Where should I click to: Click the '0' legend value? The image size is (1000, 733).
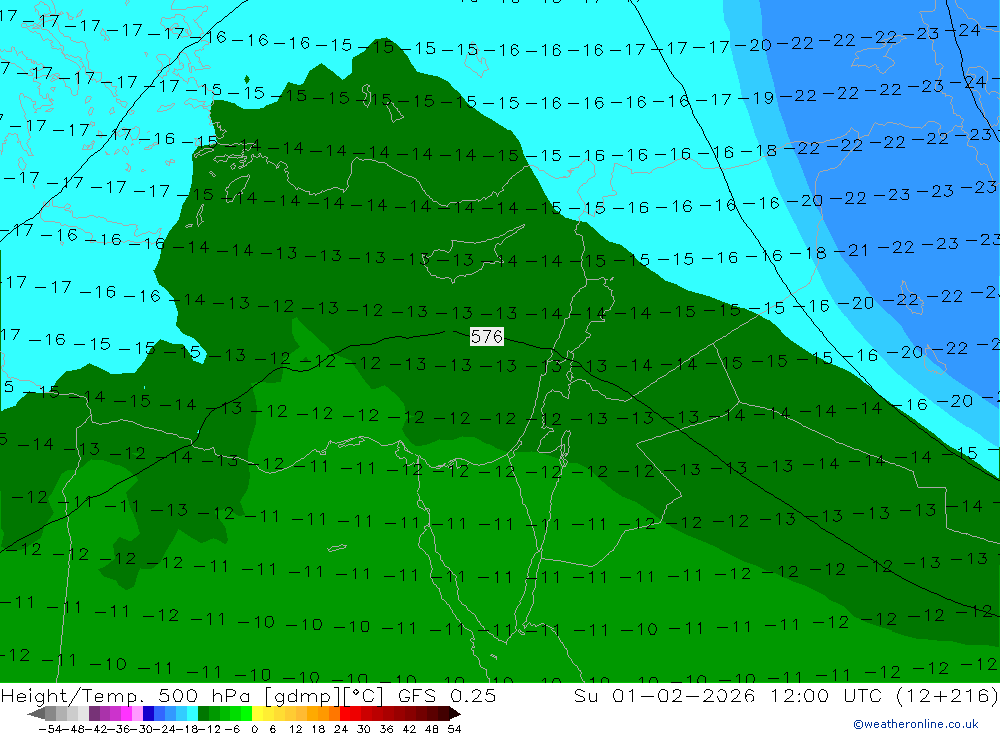click(x=254, y=729)
